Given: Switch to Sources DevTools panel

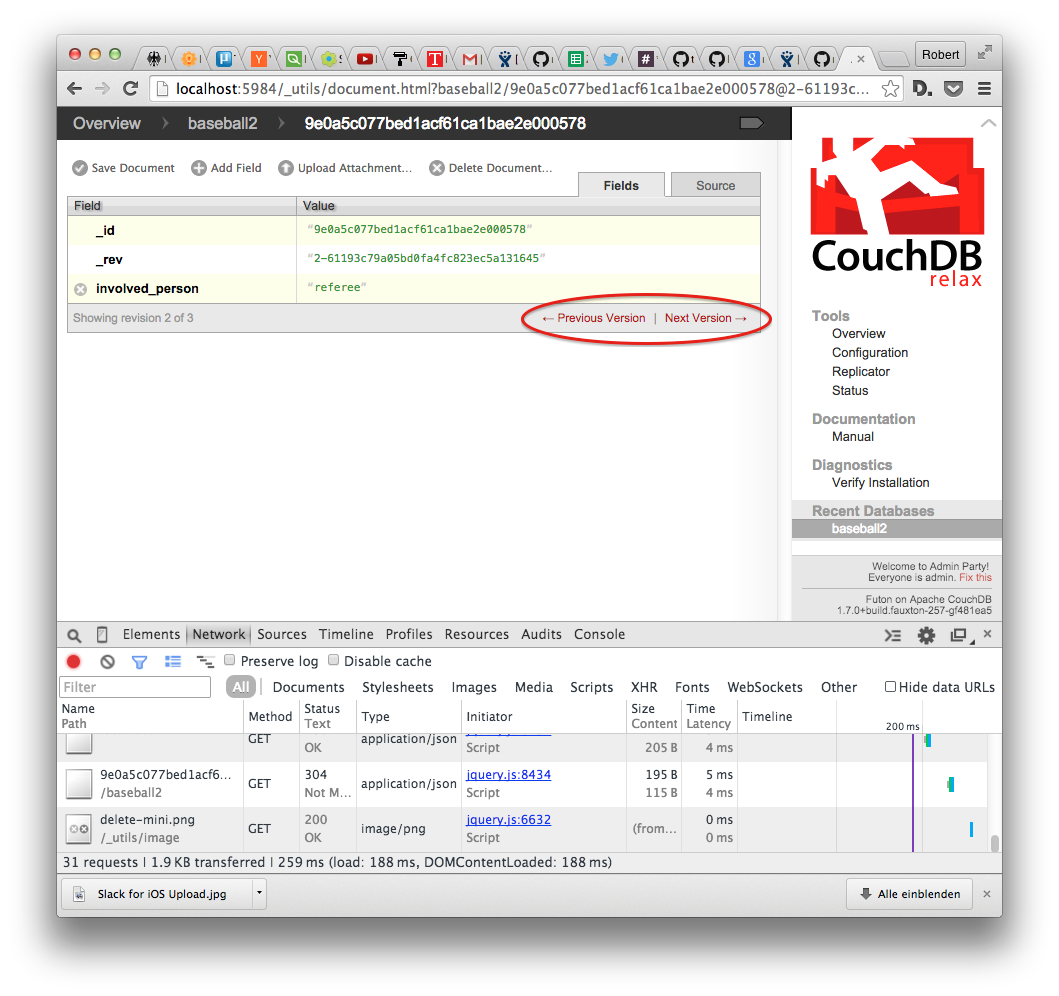Looking at the screenshot, I should 282,634.
